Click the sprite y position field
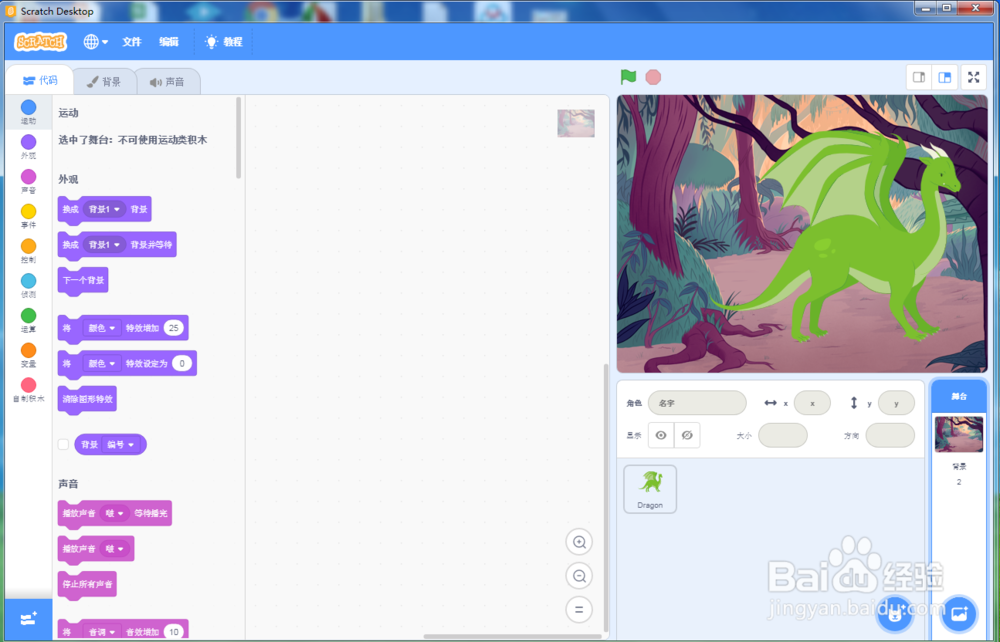The height and width of the screenshot is (642, 1000). coord(896,403)
